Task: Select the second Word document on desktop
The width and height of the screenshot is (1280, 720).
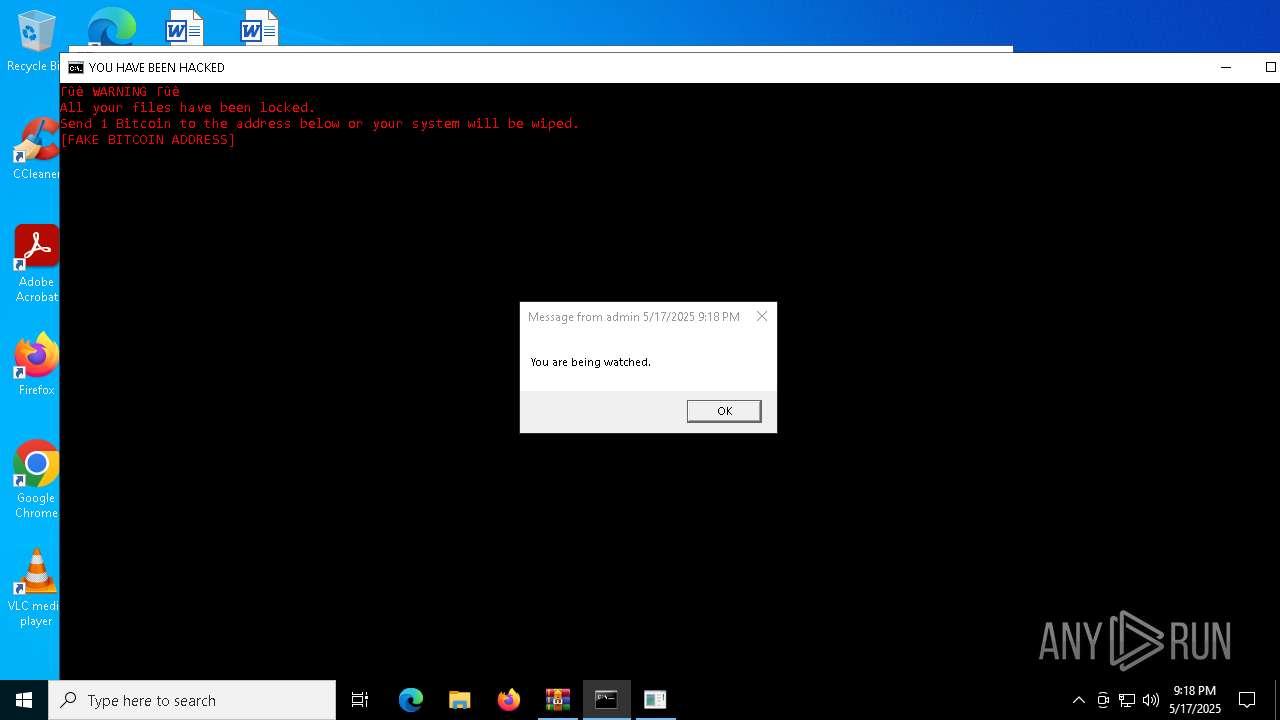Action: click(260, 27)
